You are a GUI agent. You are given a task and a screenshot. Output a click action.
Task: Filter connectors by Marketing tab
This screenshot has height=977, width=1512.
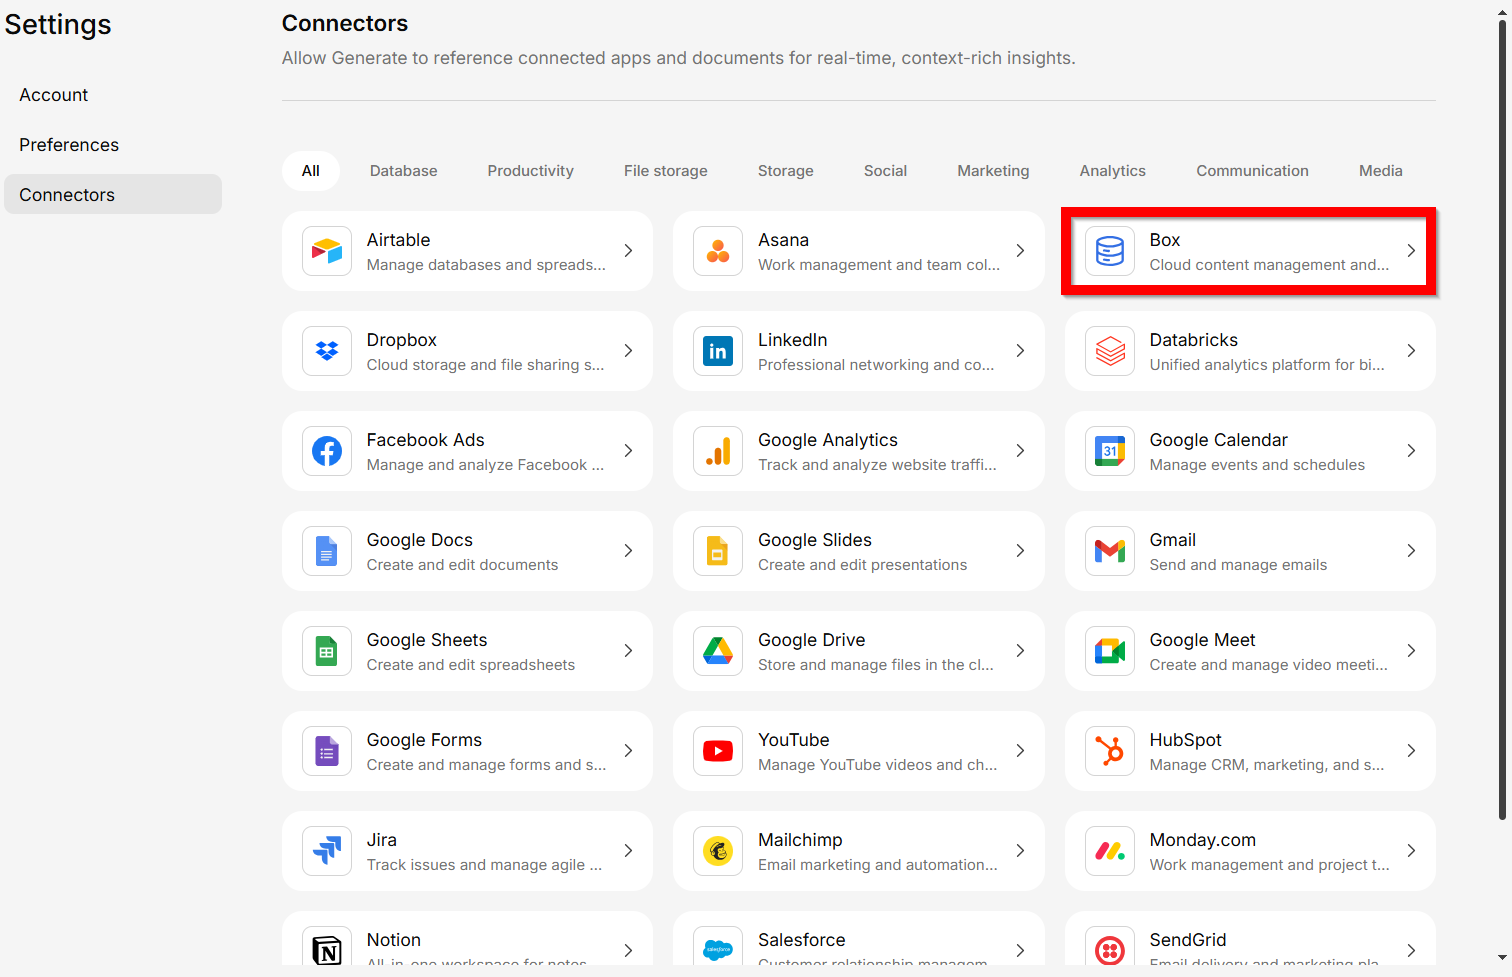tap(993, 171)
